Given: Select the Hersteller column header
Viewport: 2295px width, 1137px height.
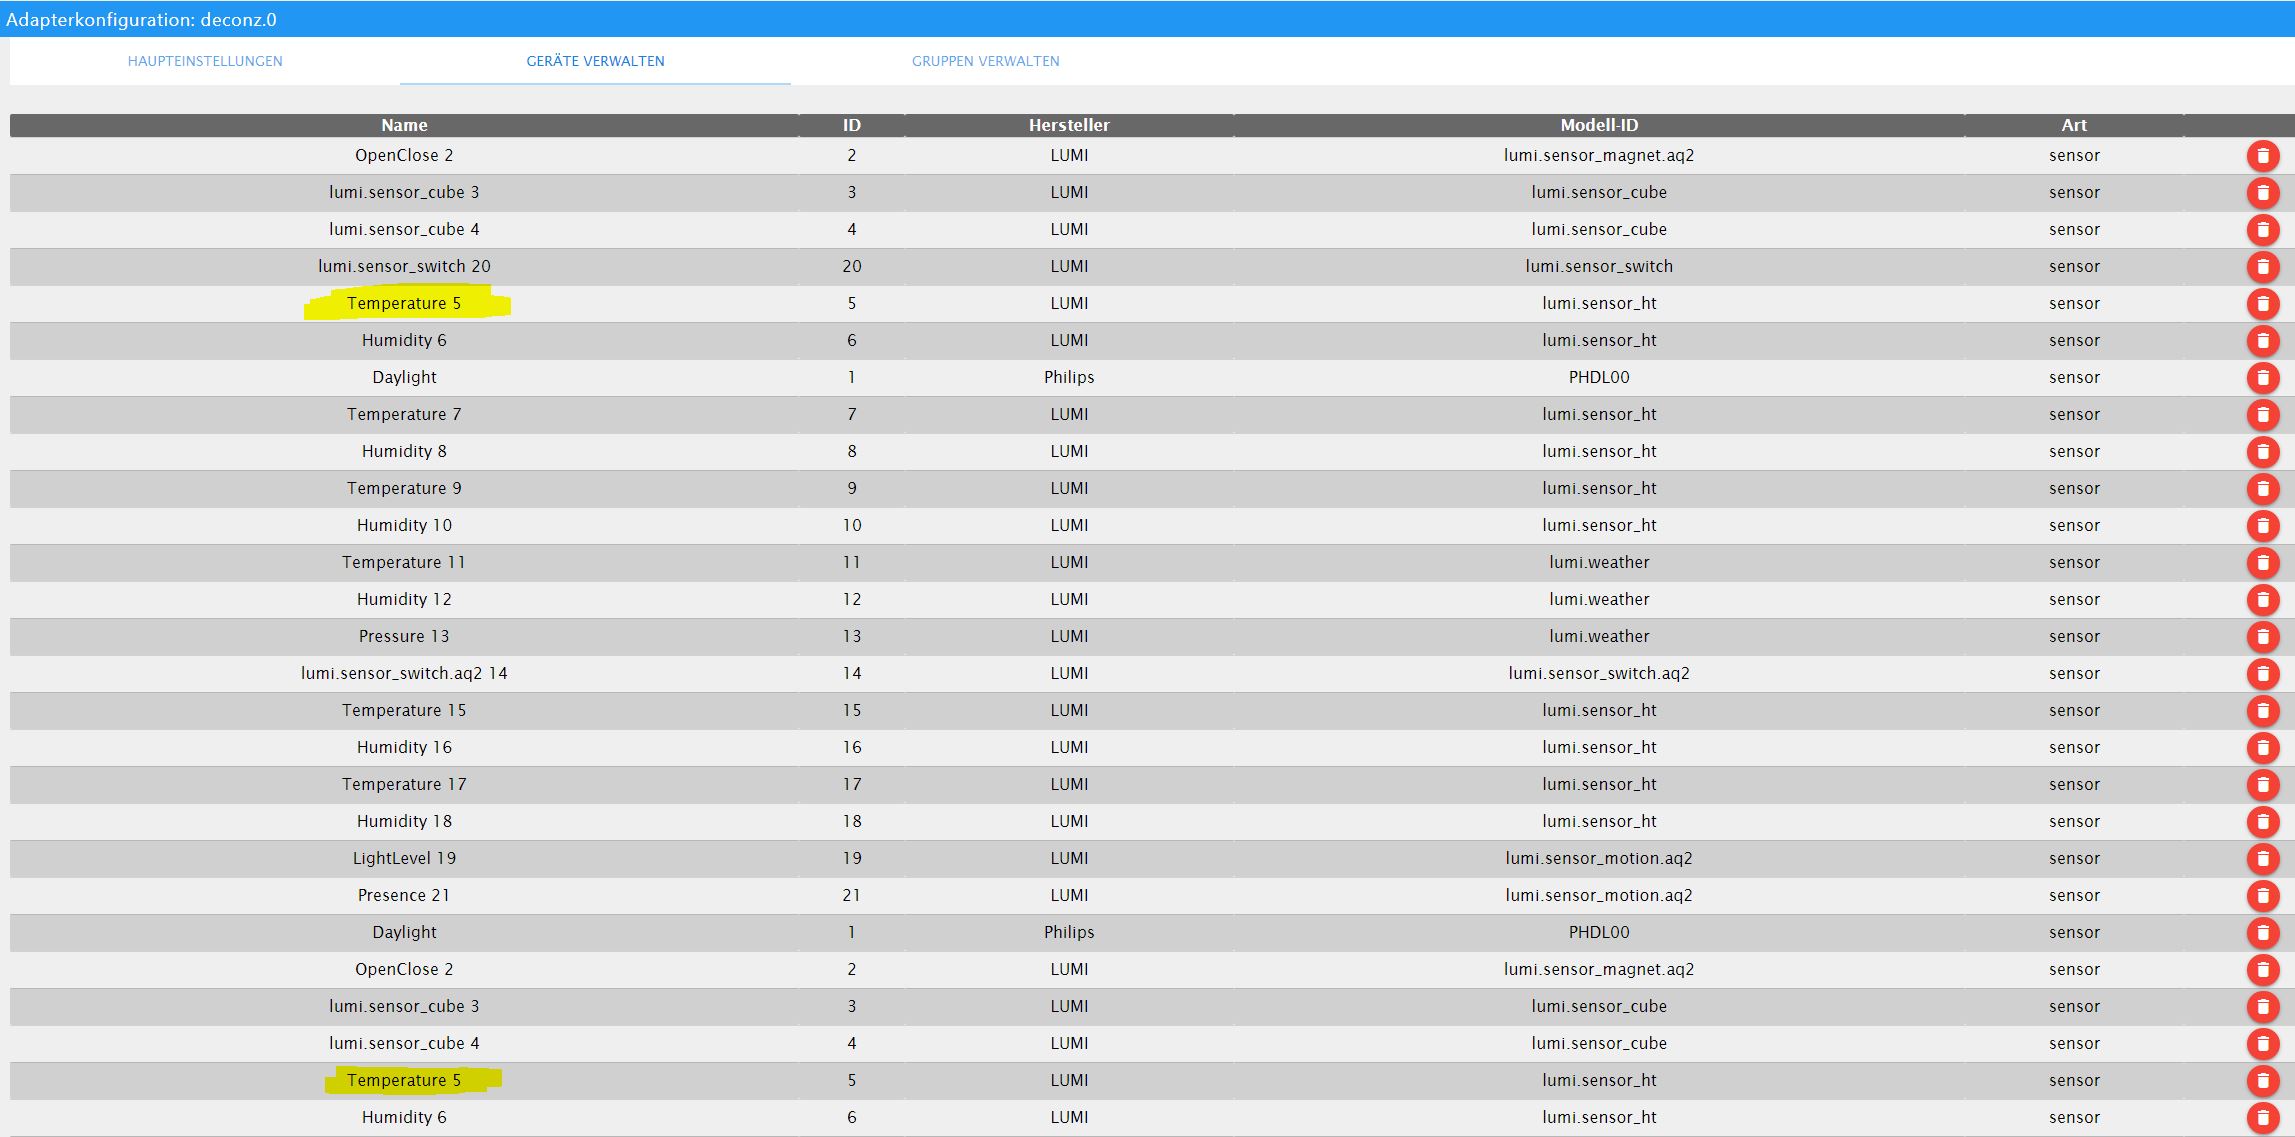Looking at the screenshot, I should tap(1069, 125).
